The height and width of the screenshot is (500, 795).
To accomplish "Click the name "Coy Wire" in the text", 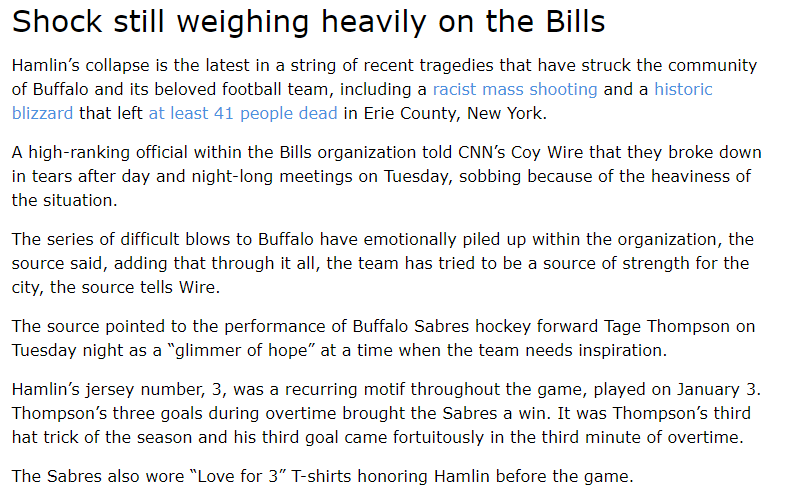I will 547,152.
